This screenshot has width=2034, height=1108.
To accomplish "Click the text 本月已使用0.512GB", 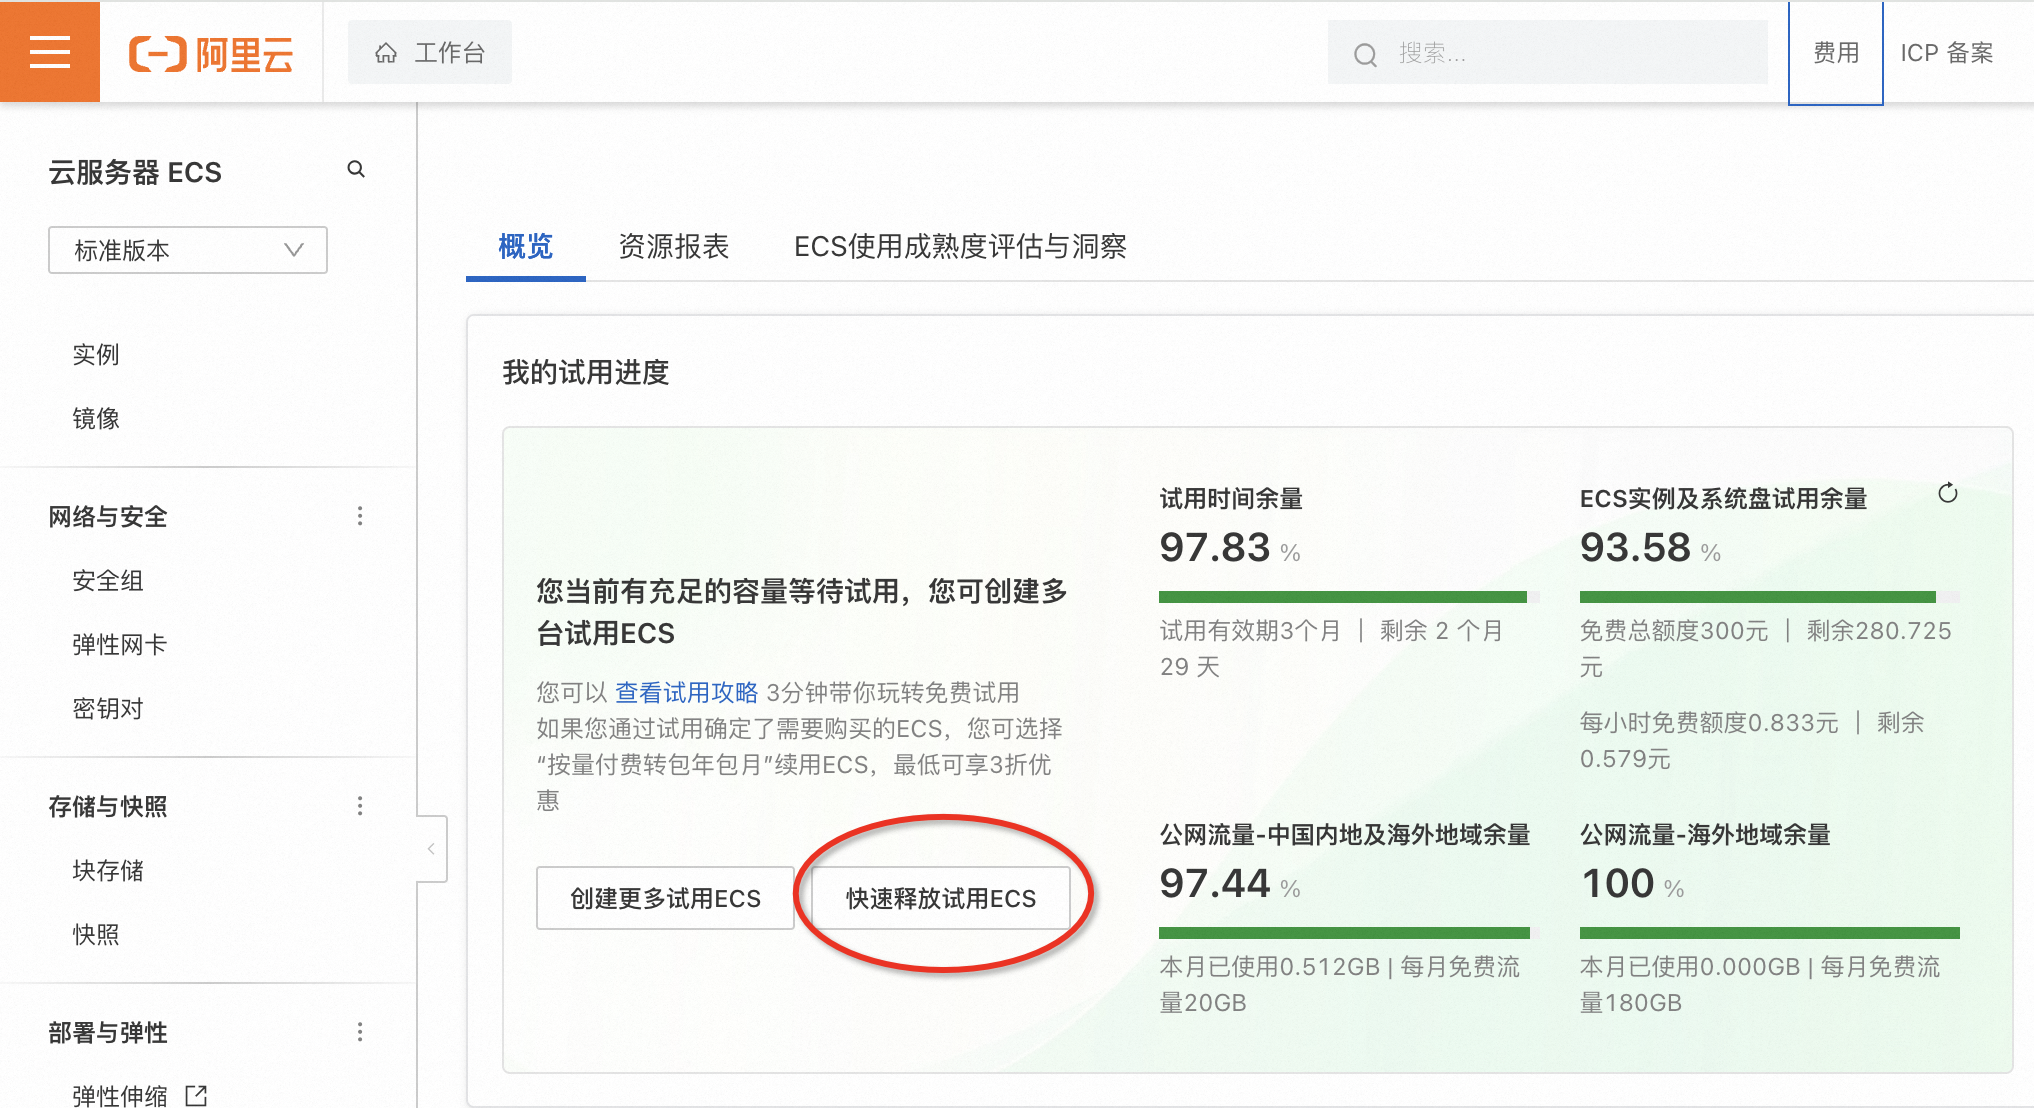I will [x=1269, y=967].
